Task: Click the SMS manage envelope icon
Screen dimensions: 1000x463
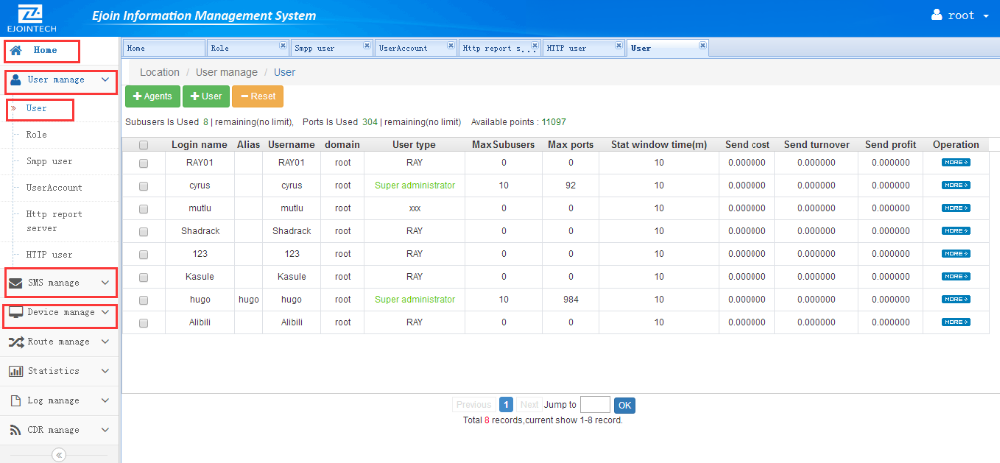Action: [x=16, y=283]
